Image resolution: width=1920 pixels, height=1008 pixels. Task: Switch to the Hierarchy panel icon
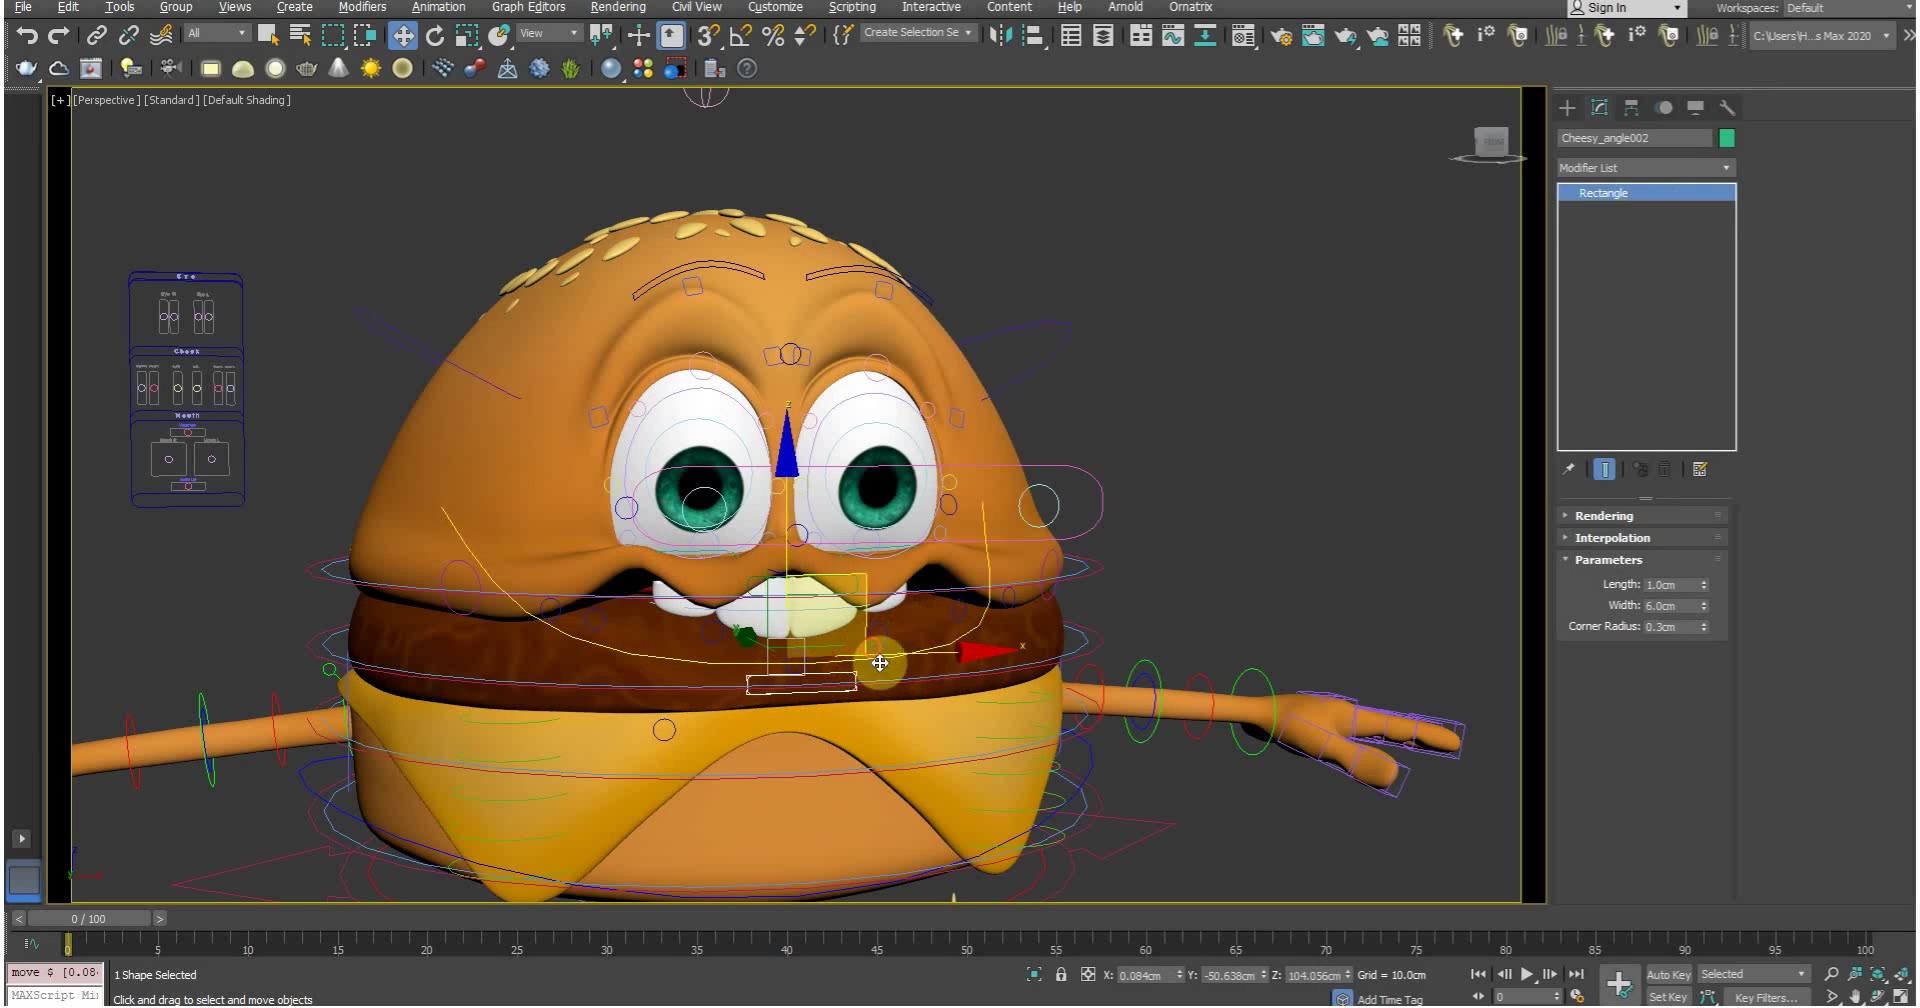tap(1631, 108)
